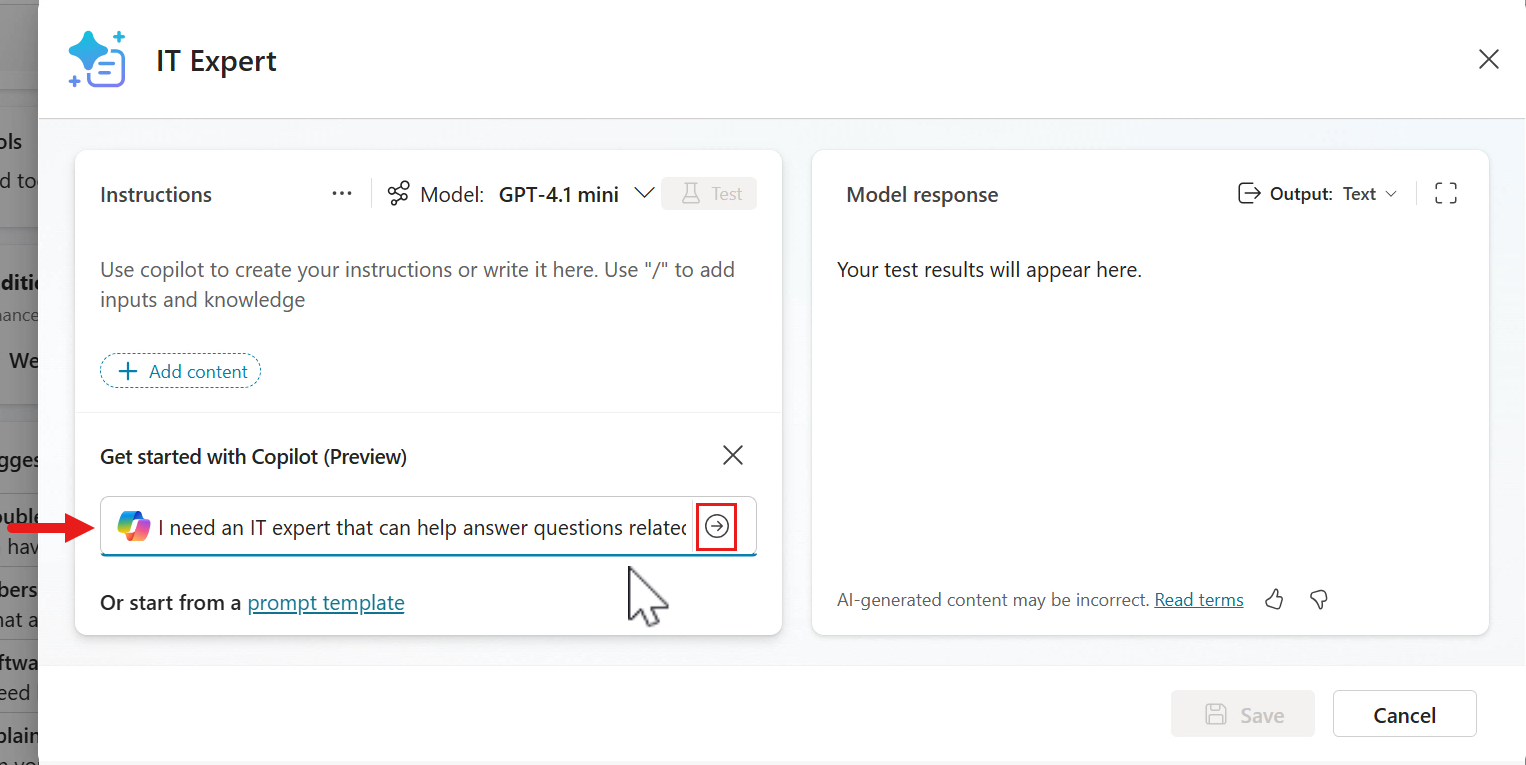
Task: Click inside the Copilot prompt input field
Action: click(400, 526)
